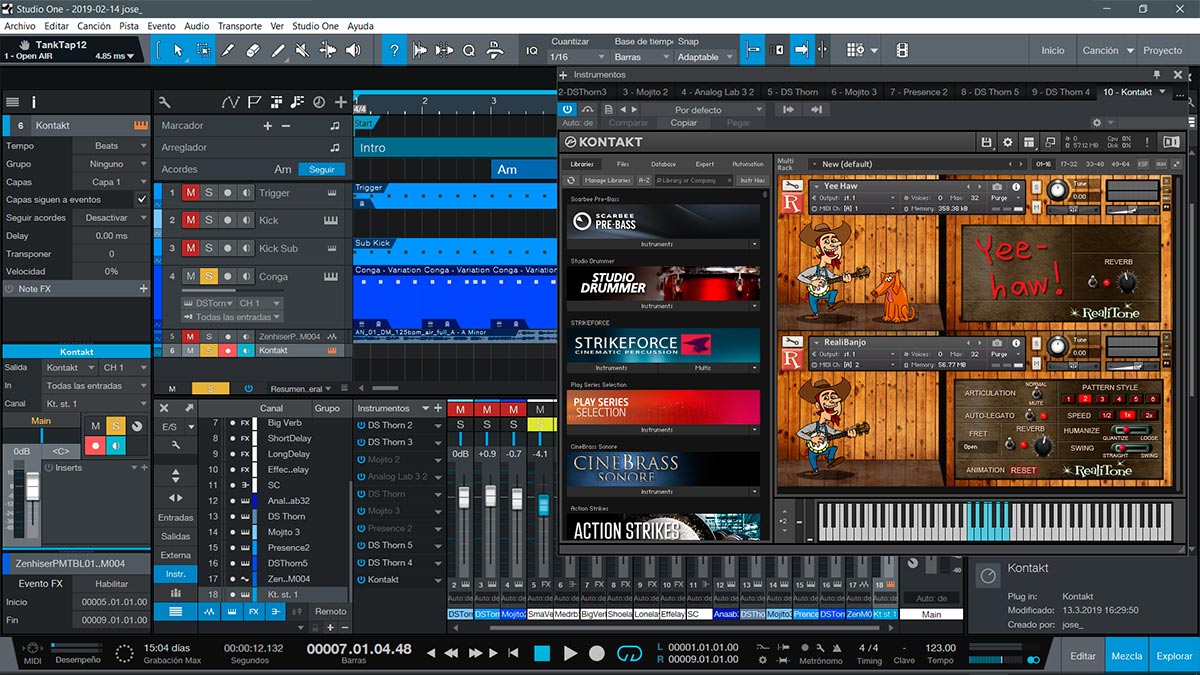Viewport: 1200px width, 675px height.
Task: Open Kontakt options gear icon
Action: click(1008, 143)
